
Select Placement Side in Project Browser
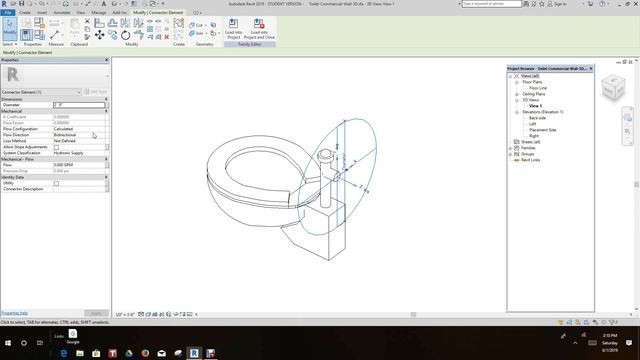tap(542, 130)
